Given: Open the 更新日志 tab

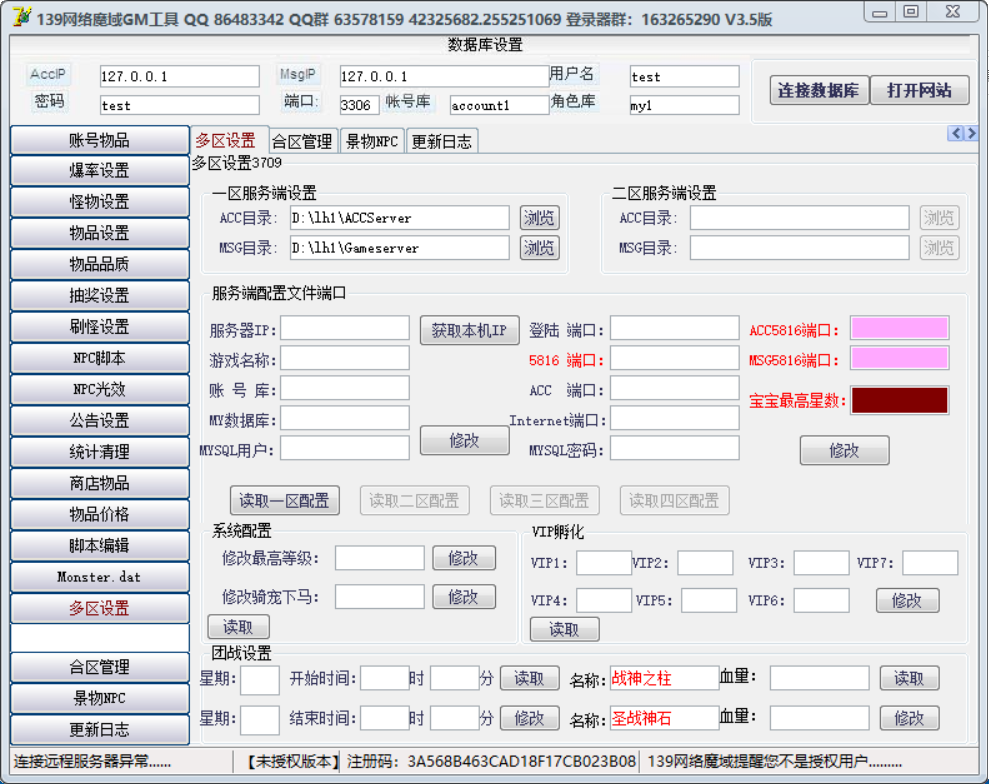Looking at the screenshot, I should click(442, 141).
